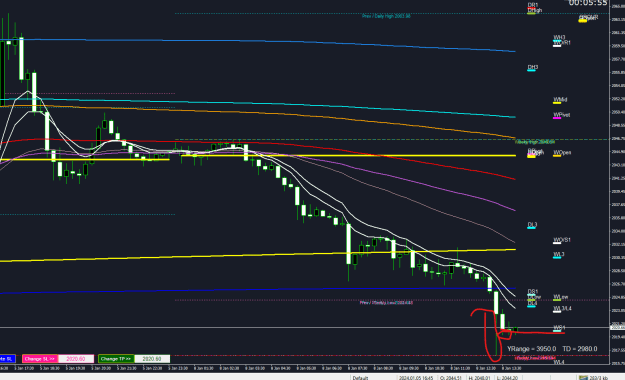Select the WS1 weekly support label
The height and width of the screenshot is (380, 625).
(x=559, y=328)
